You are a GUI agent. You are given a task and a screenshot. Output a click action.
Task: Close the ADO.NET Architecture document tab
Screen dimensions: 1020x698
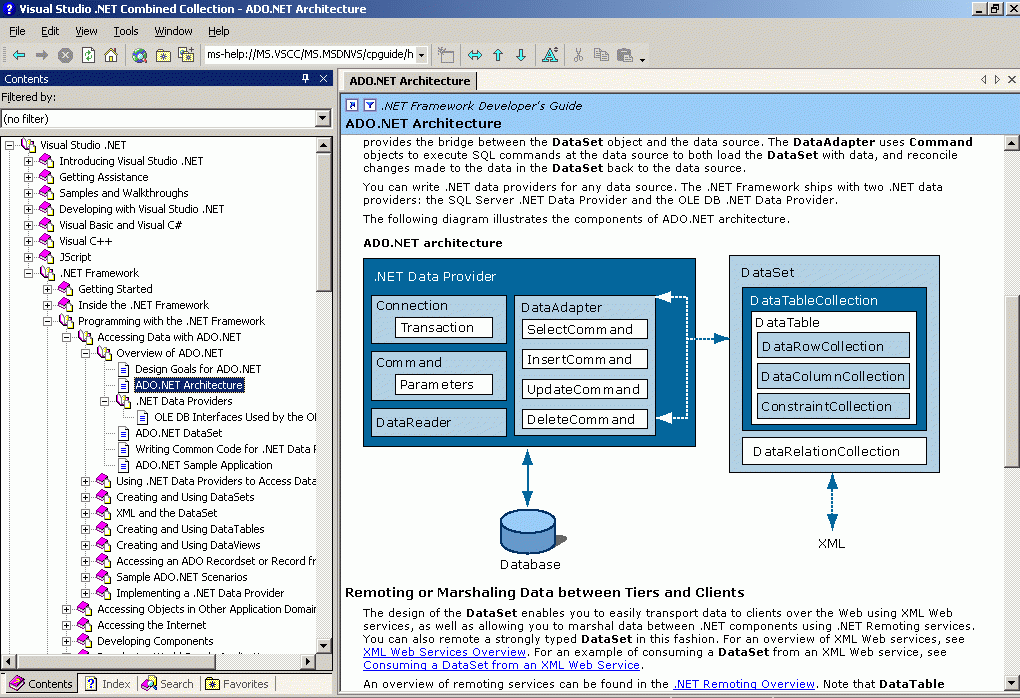(x=1012, y=79)
